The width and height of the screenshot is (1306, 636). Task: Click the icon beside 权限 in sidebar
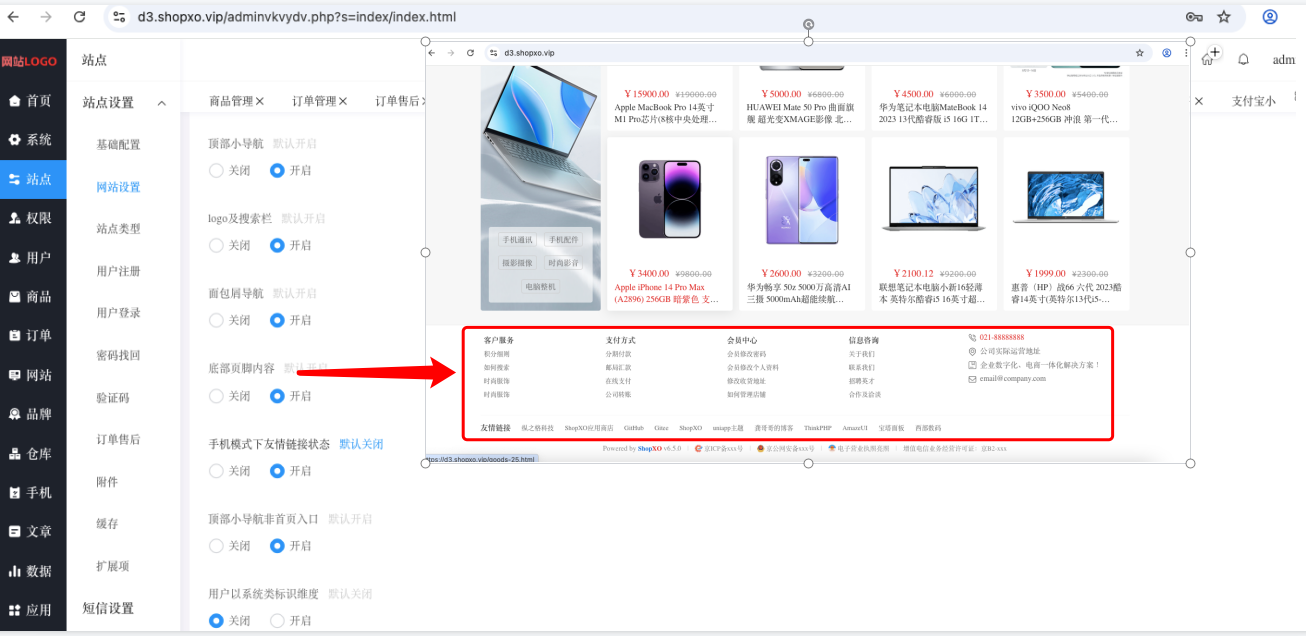pyautogui.click(x=15, y=218)
